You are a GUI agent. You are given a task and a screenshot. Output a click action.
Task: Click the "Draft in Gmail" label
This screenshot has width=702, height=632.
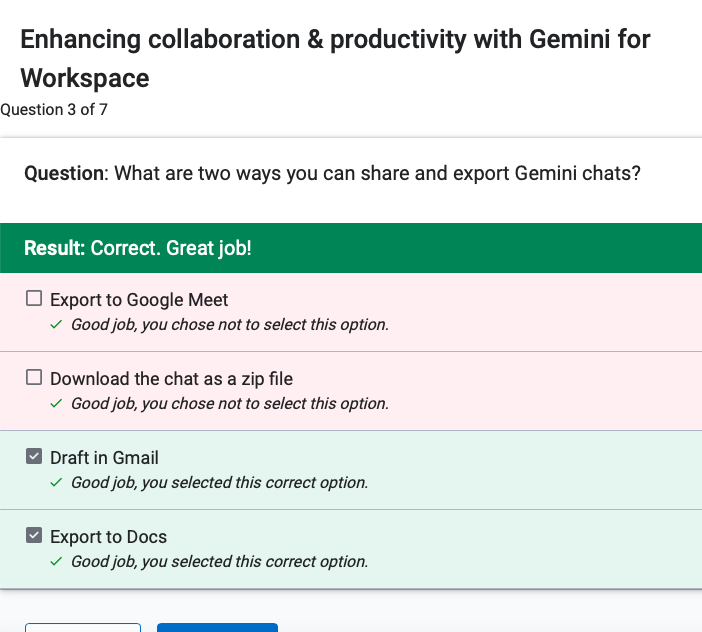coord(104,458)
